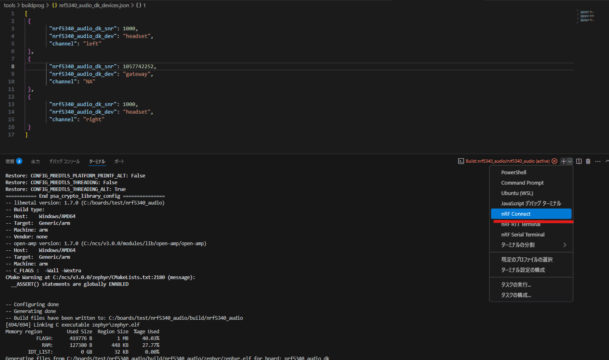Click the editor minimap preview

586,16
